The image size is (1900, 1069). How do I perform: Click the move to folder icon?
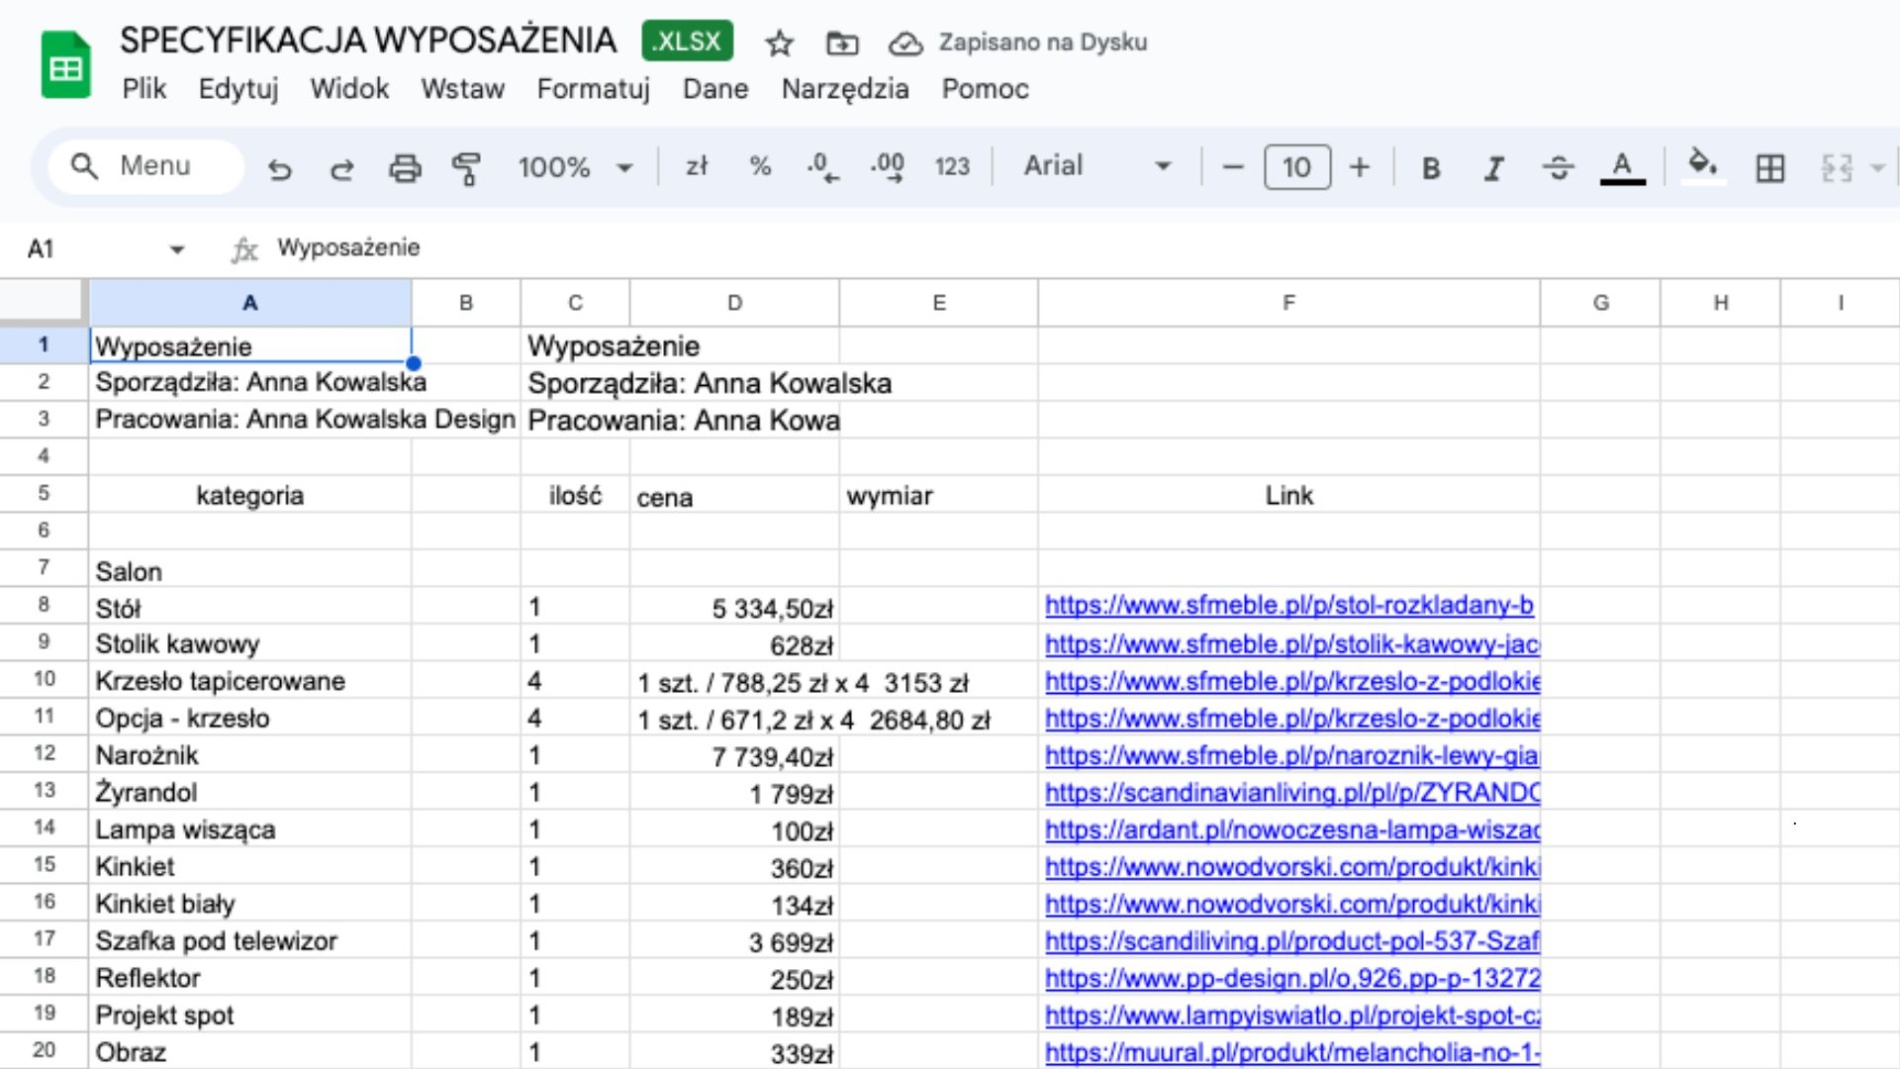(x=842, y=43)
